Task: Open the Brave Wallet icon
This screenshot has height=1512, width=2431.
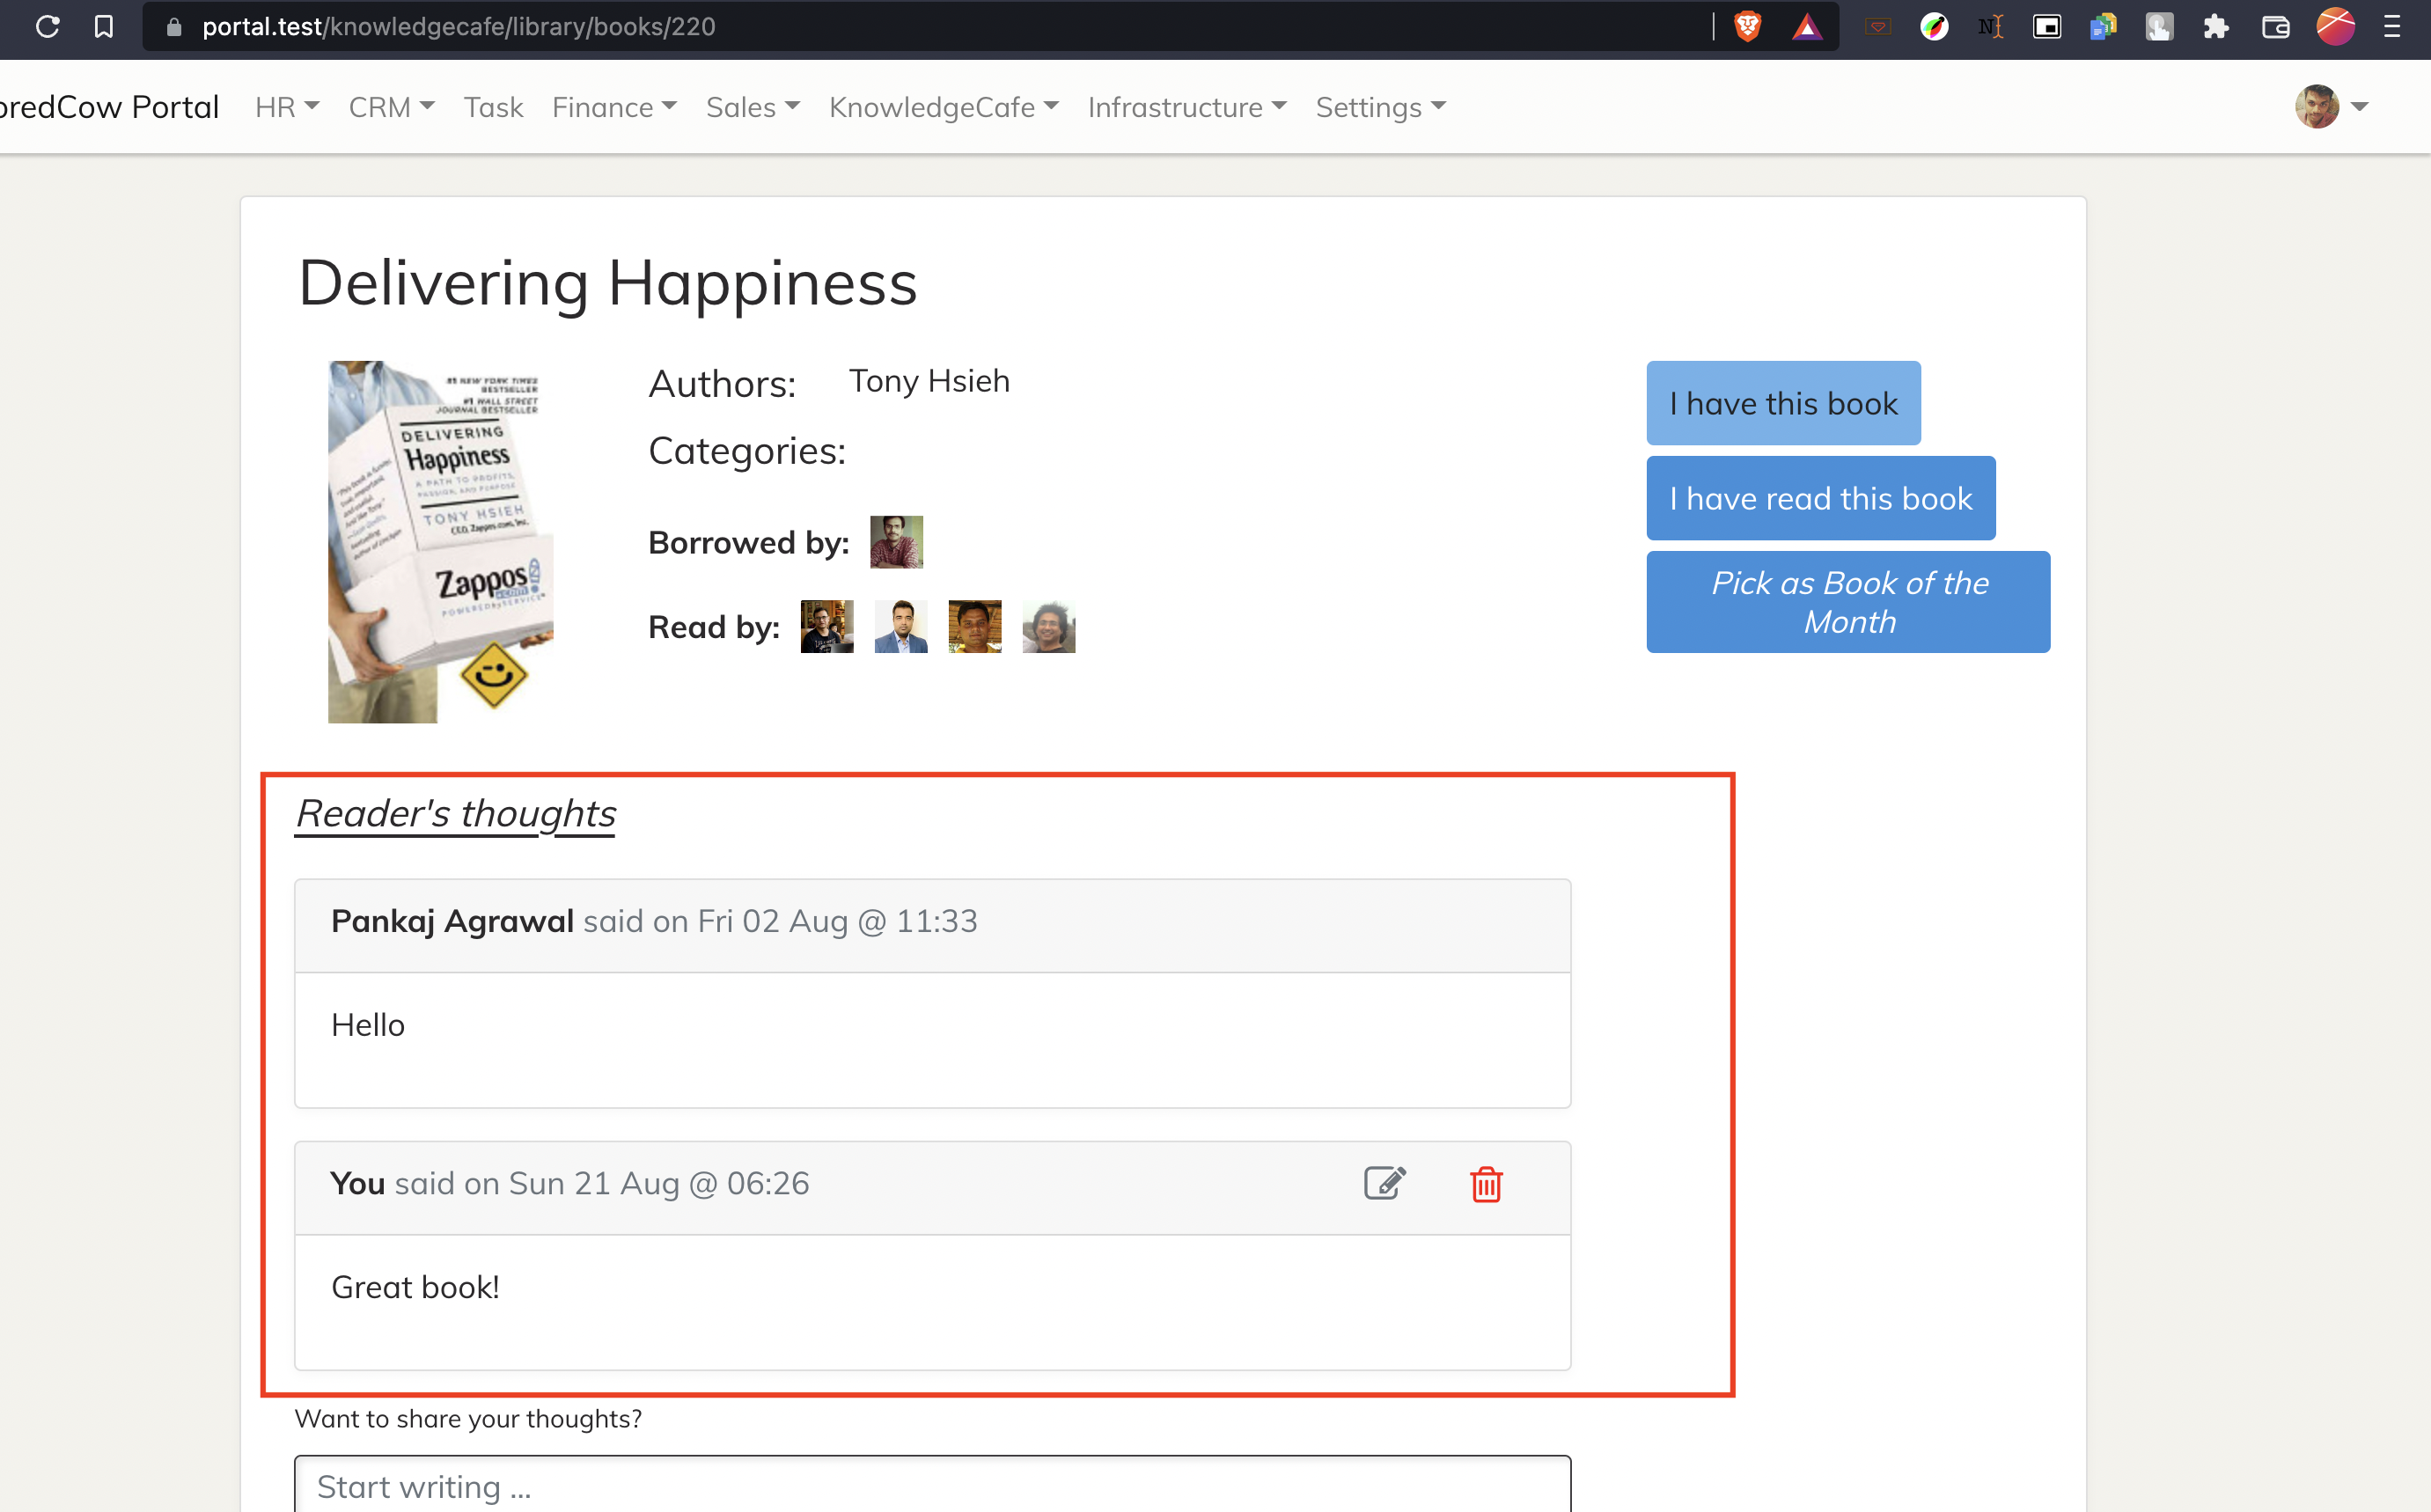Action: 2276,27
